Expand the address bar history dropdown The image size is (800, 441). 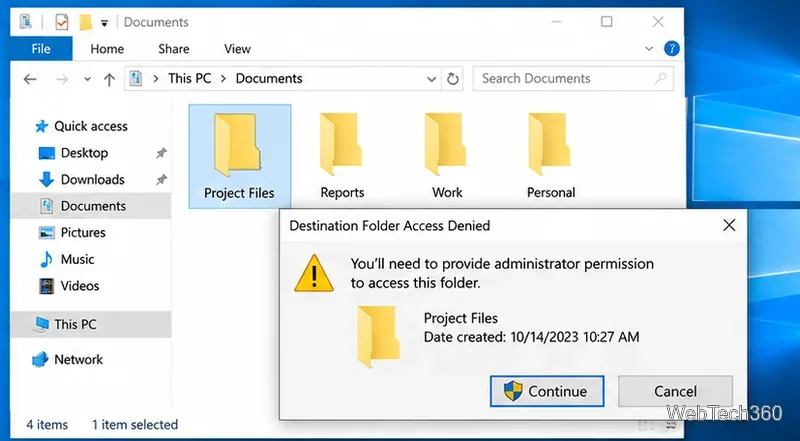(431, 79)
